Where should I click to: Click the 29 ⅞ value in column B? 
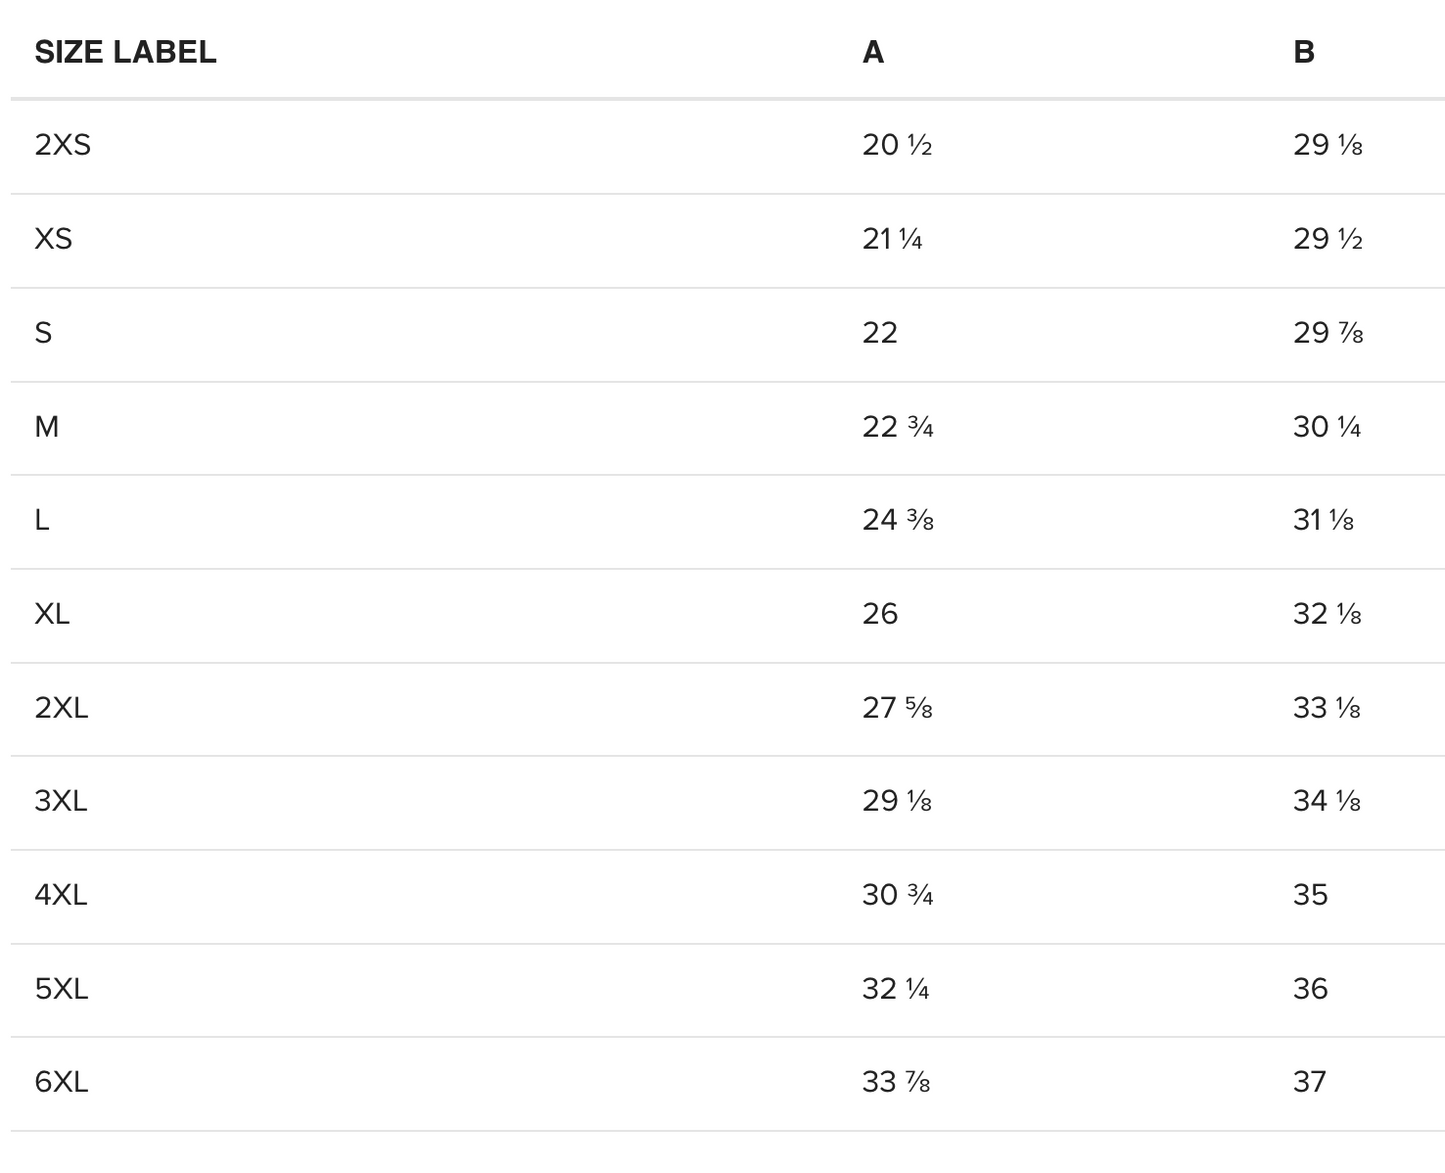[1327, 333]
